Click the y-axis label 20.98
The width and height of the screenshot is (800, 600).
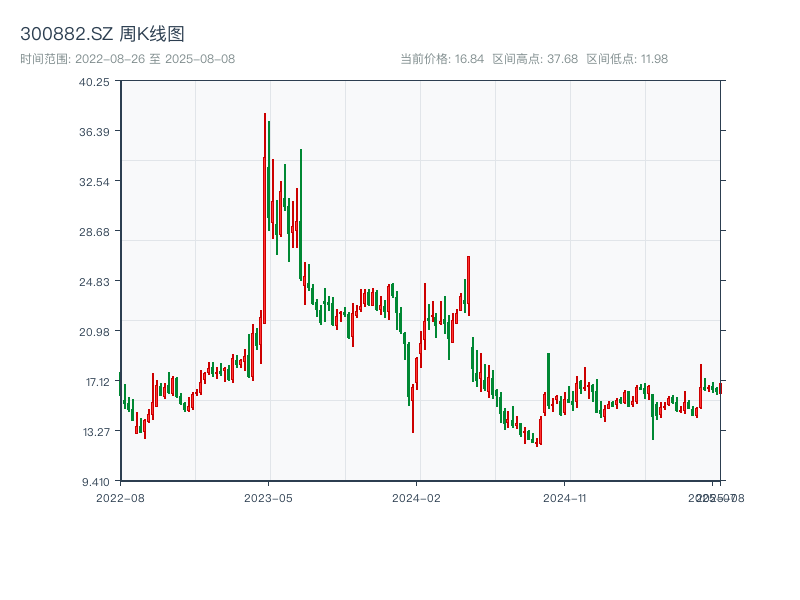[94, 332]
